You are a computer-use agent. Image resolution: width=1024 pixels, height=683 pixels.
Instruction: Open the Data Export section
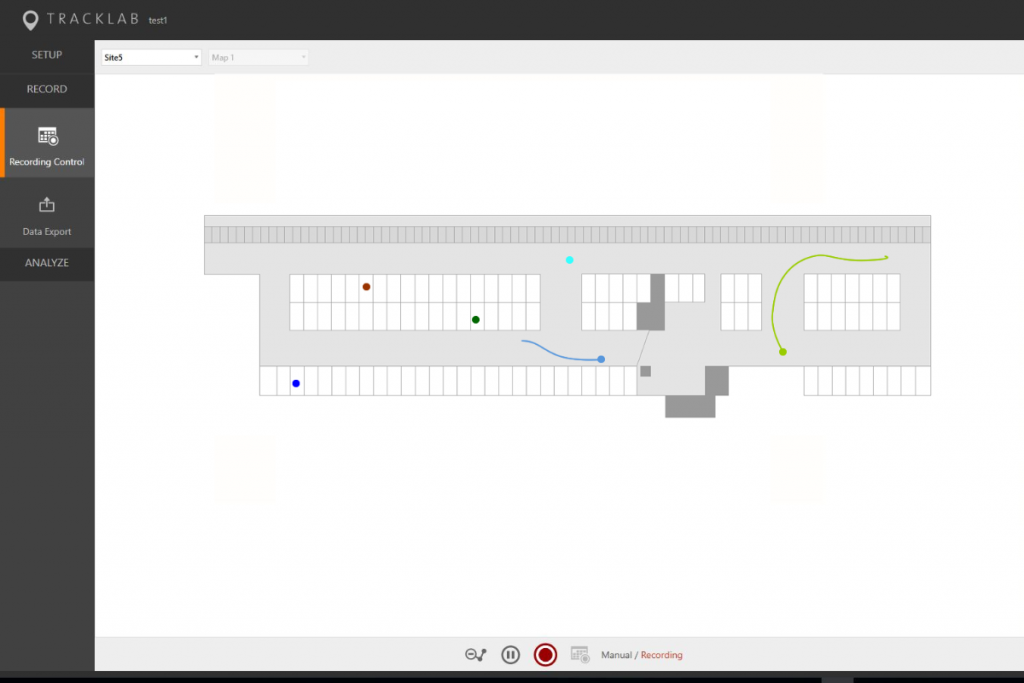click(x=47, y=213)
